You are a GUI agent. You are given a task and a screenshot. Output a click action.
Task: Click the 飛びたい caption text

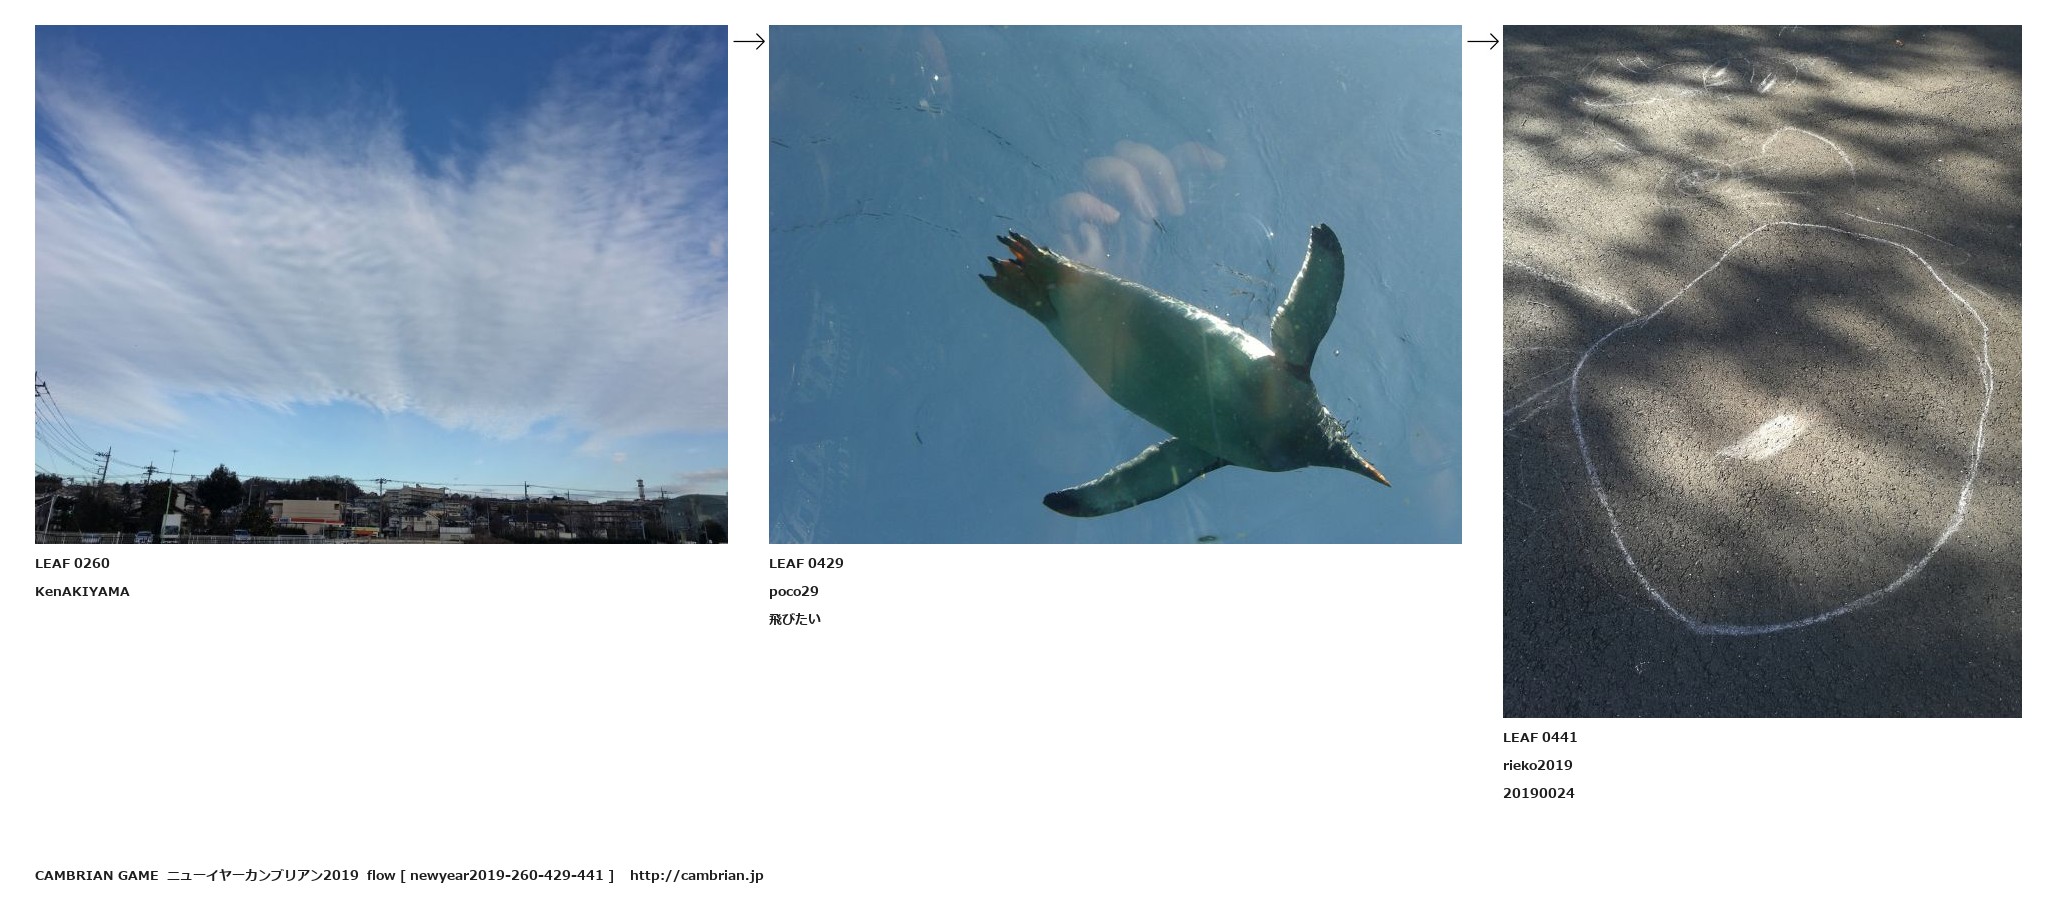(795, 619)
